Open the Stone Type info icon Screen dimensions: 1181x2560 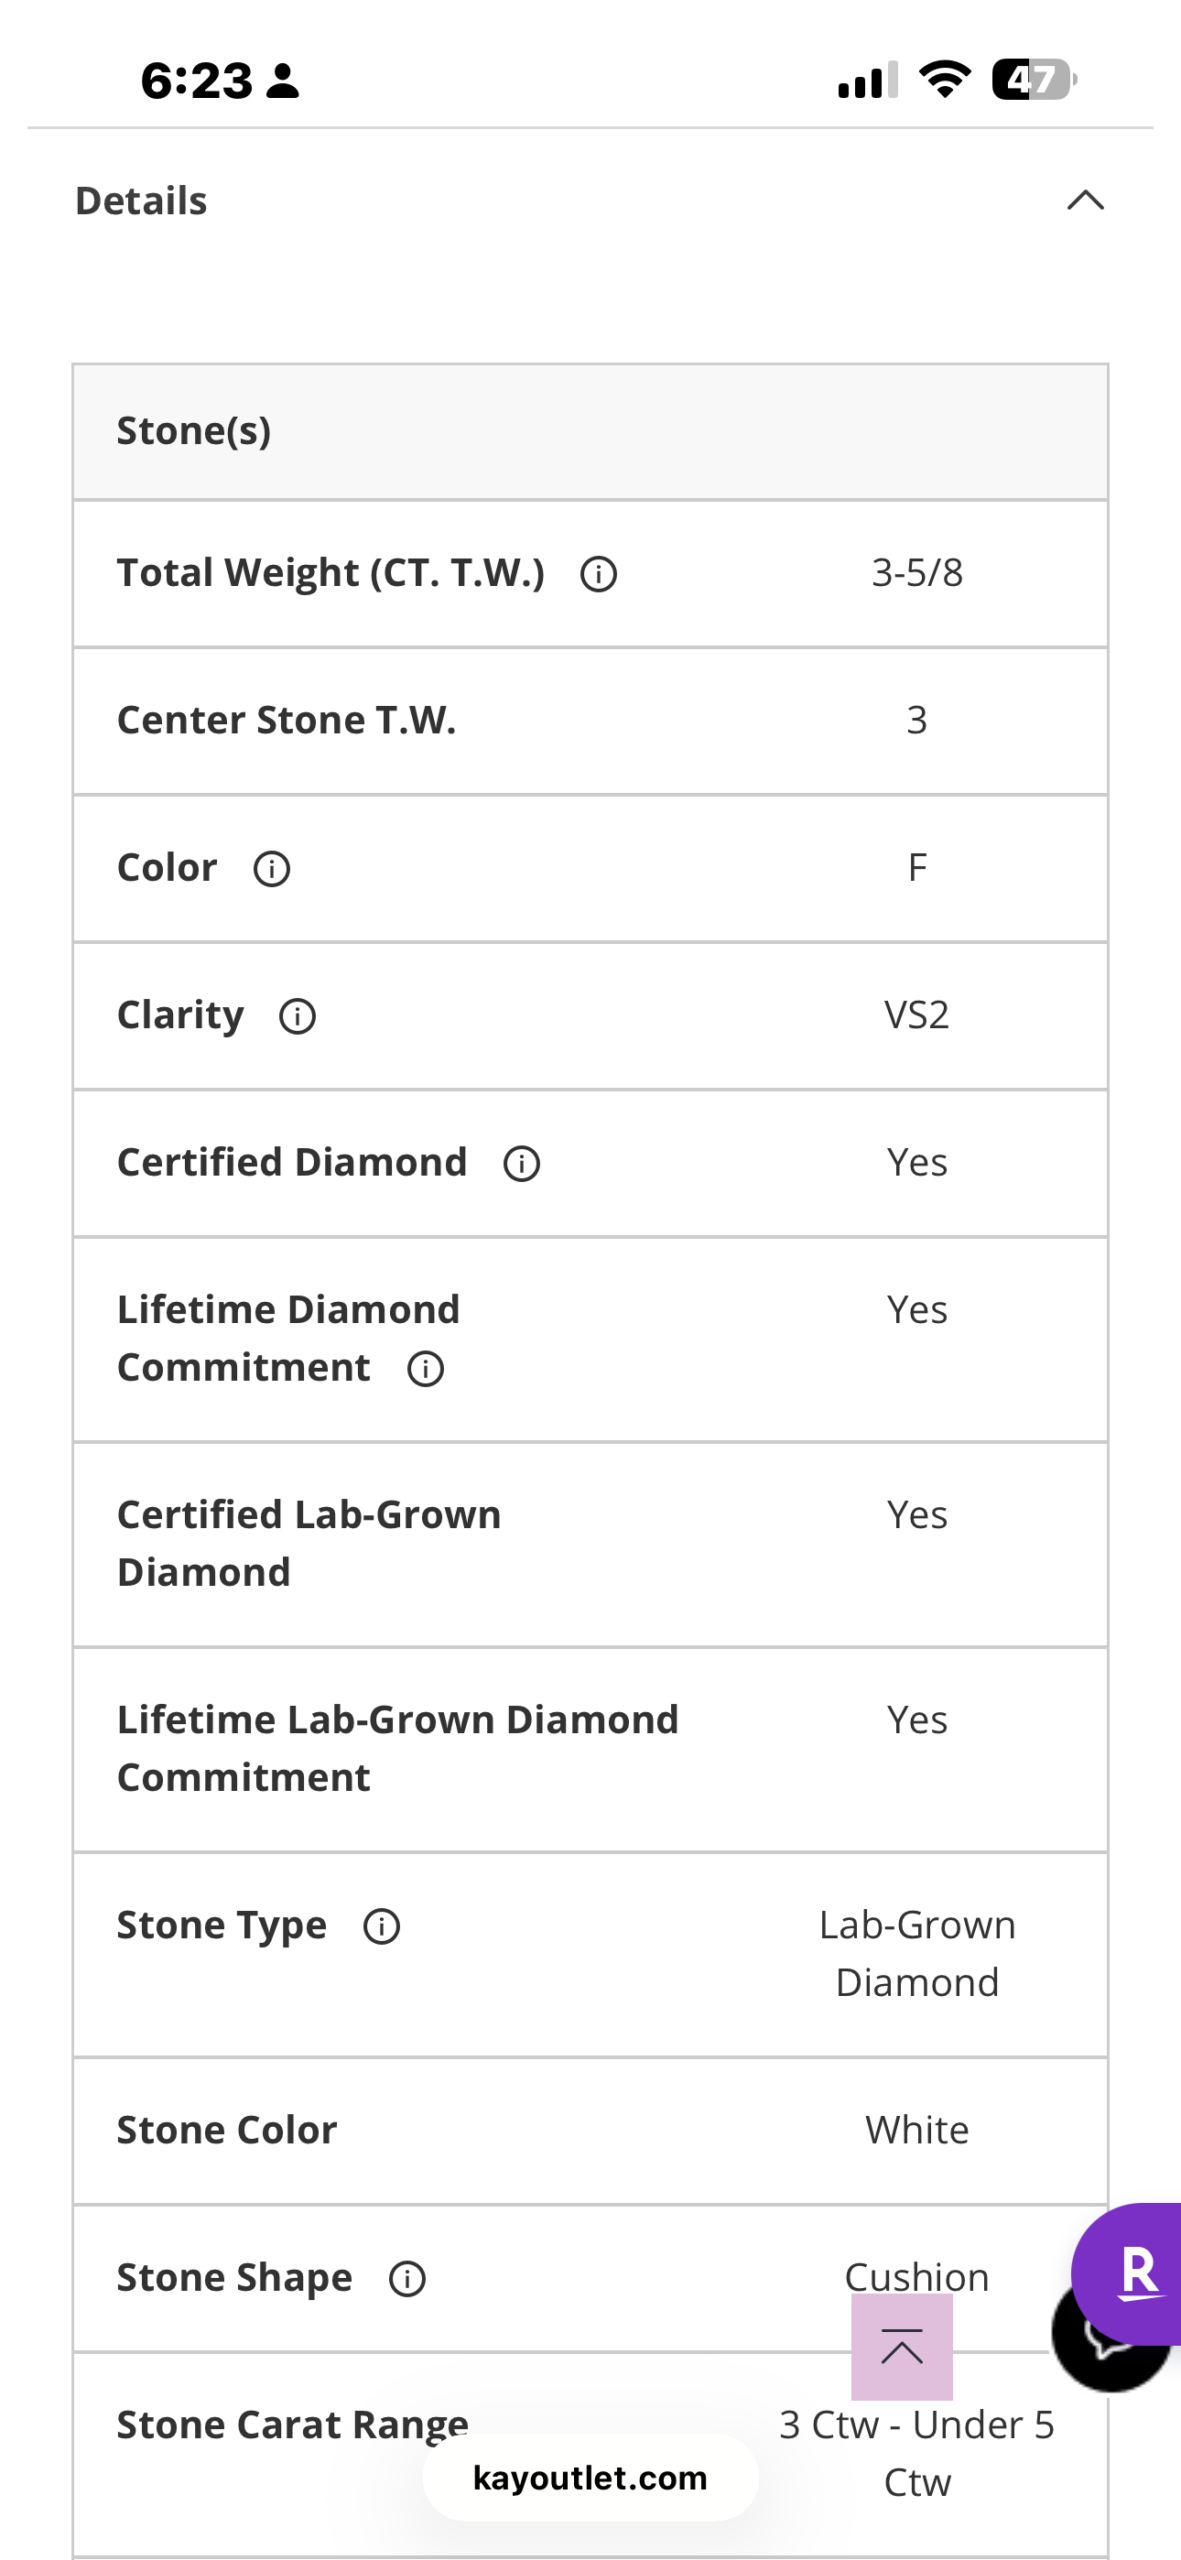point(381,1926)
